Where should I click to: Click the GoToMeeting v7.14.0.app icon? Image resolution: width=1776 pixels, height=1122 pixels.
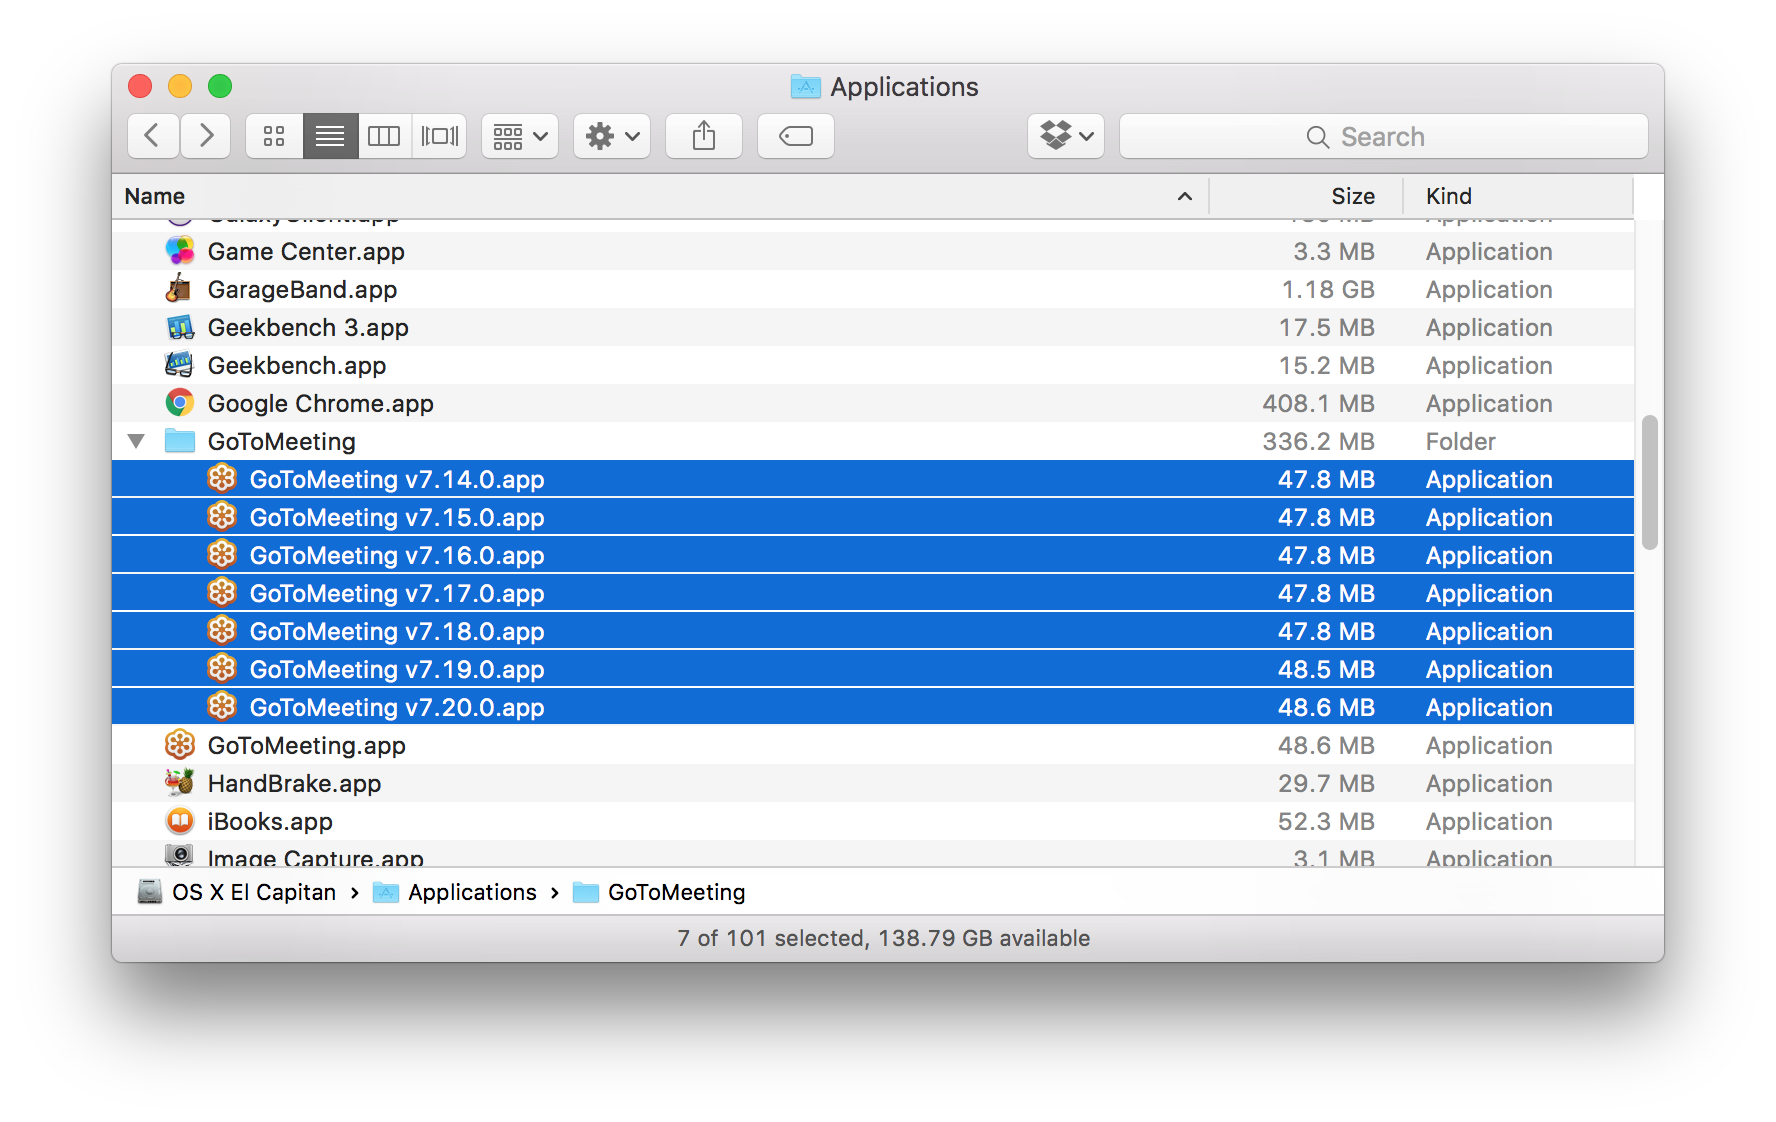[x=222, y=479]
